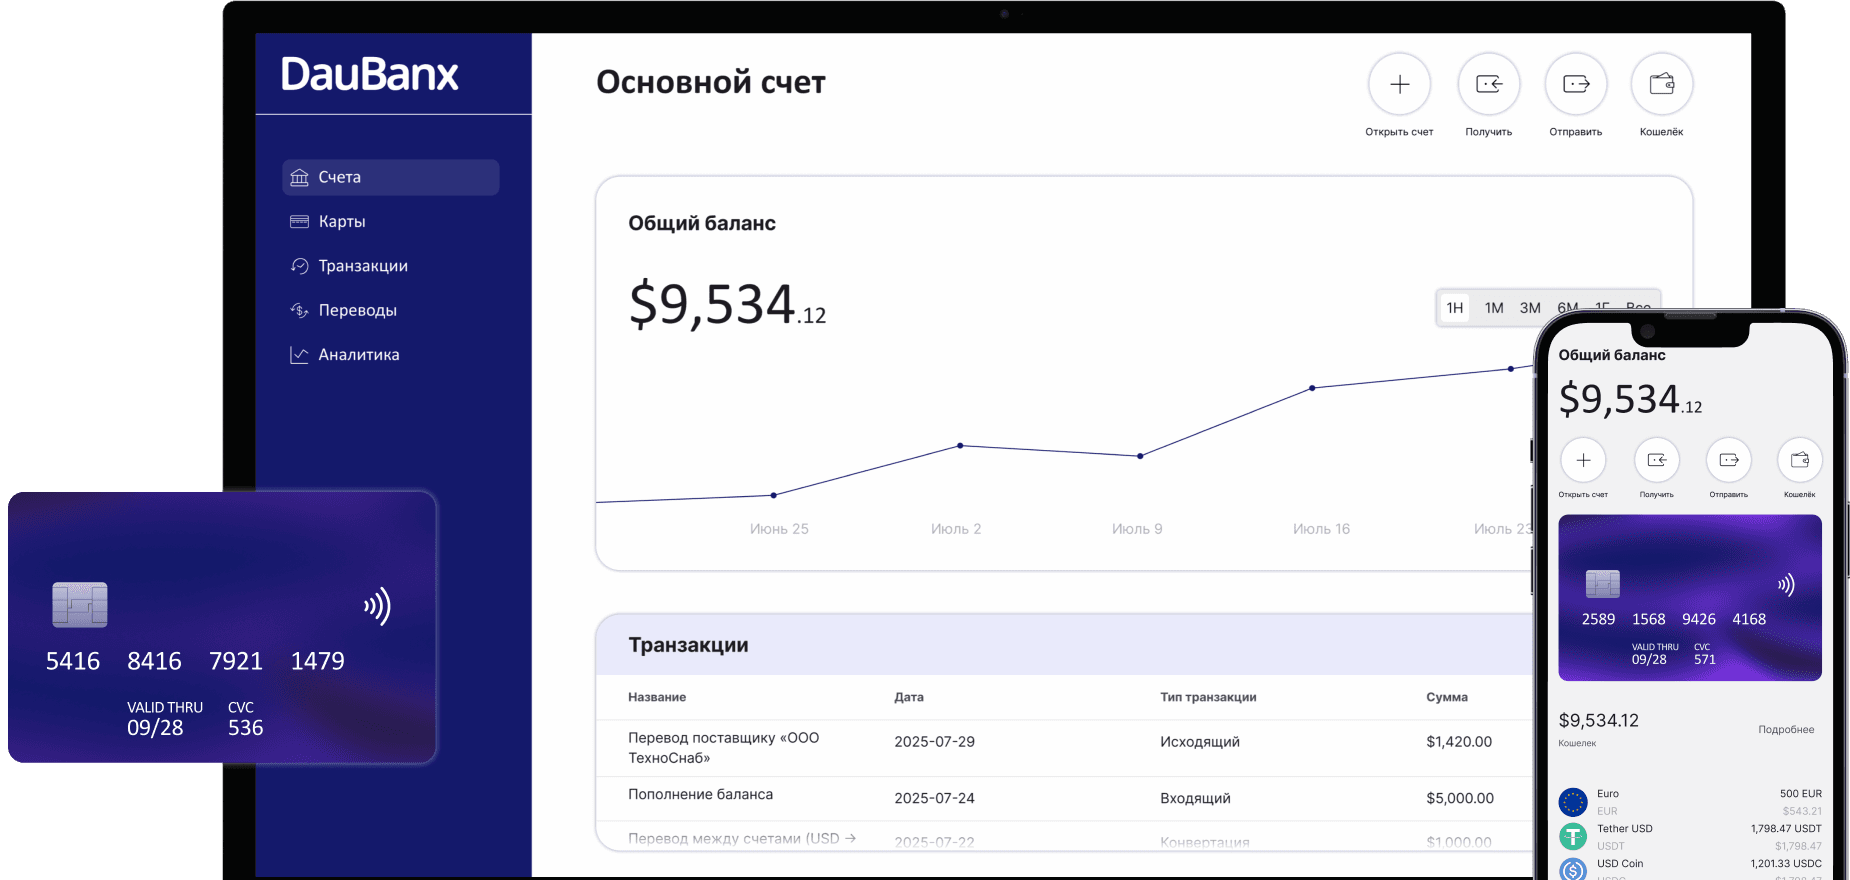
Task: Select the 3M chart range tab
Action: (1530, 308)
